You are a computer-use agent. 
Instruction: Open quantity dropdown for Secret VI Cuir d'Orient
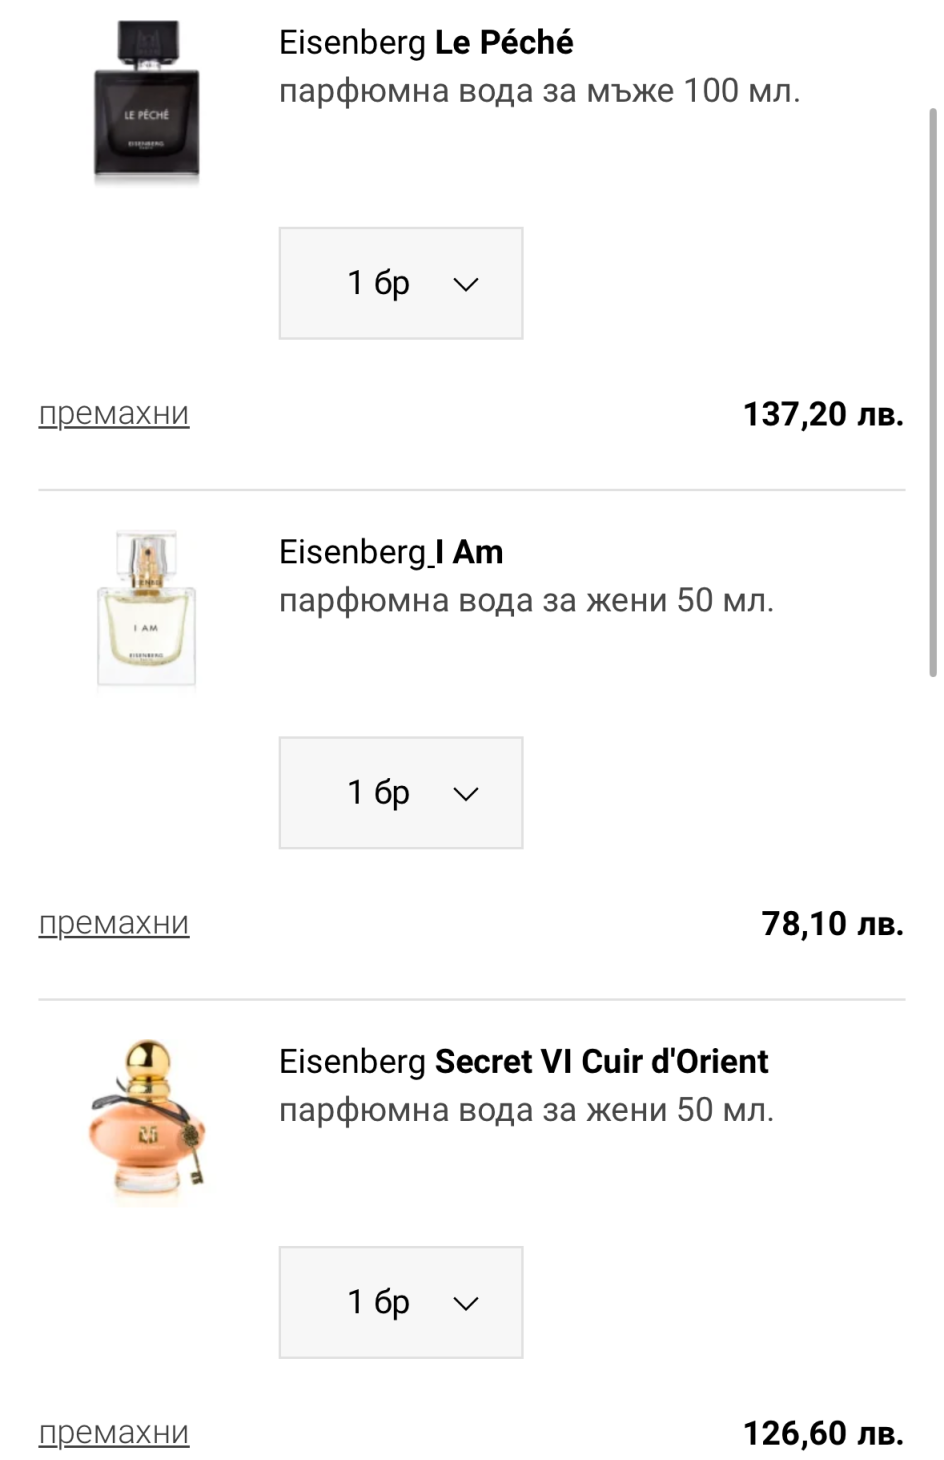click(400, 1302)
